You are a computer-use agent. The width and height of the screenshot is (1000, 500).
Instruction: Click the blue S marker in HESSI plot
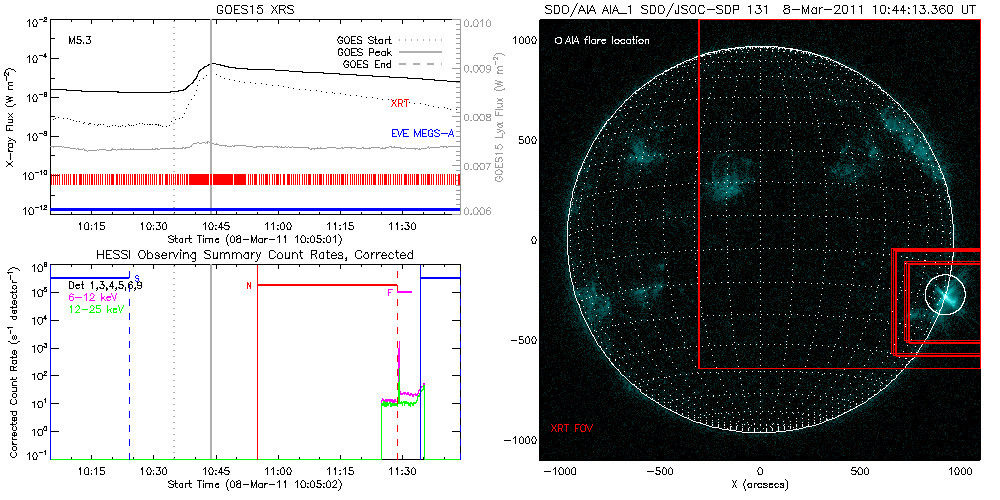(x=136, y=277)
